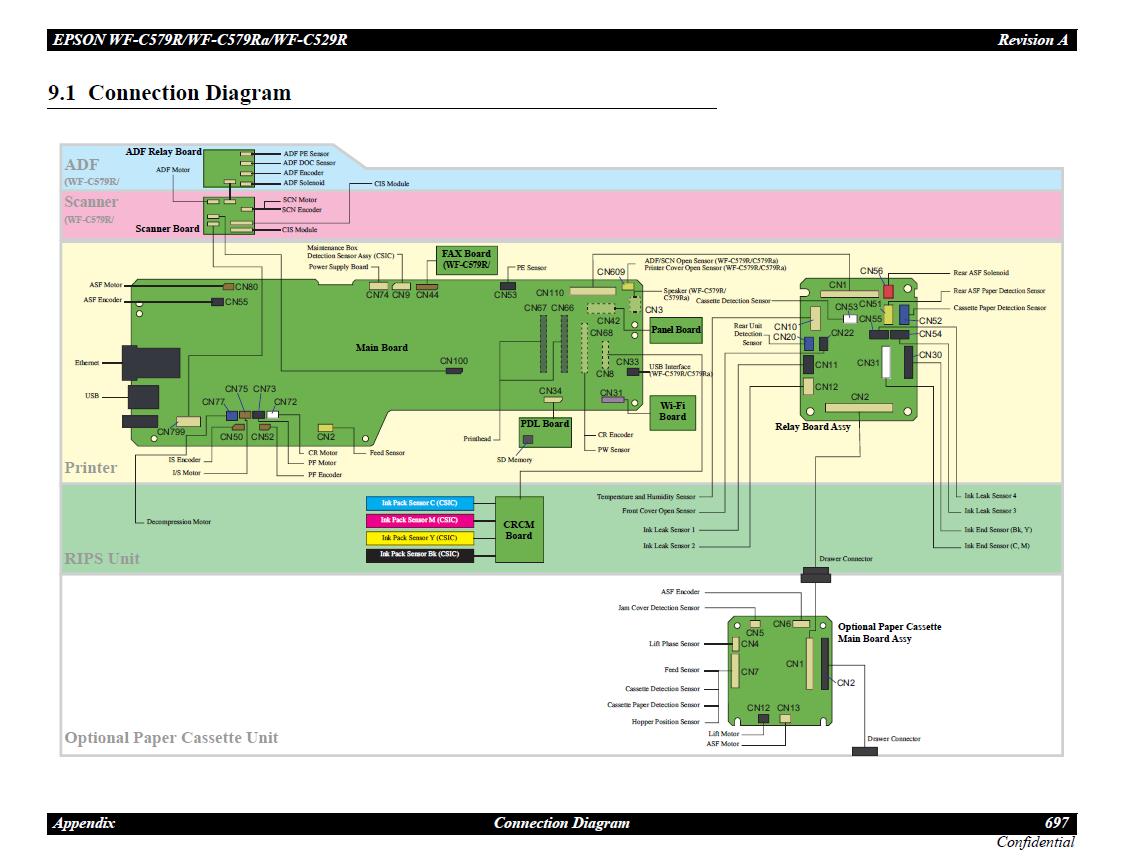The height and width of the screenshot is (866, 1125).
Task: Click the ADF Relay Board label
Action: click(163, 152)
